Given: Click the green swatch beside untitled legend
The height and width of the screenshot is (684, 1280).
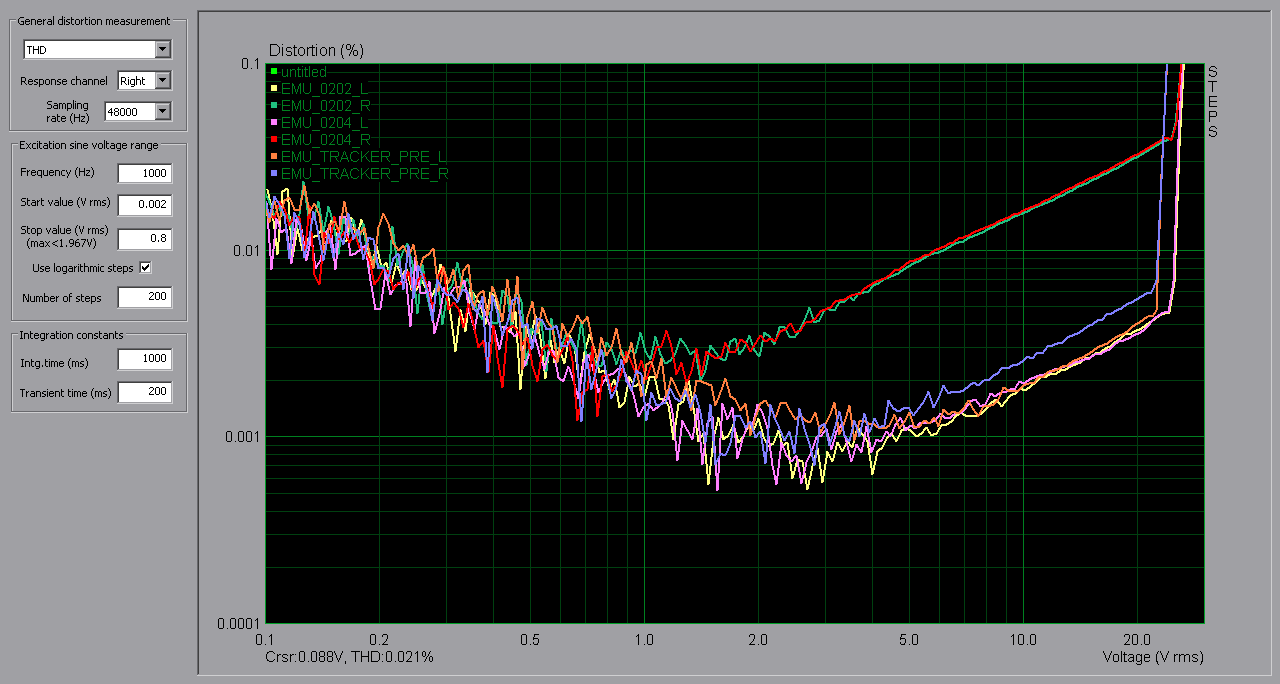Looking at the screenshot, I should point(273,71).
